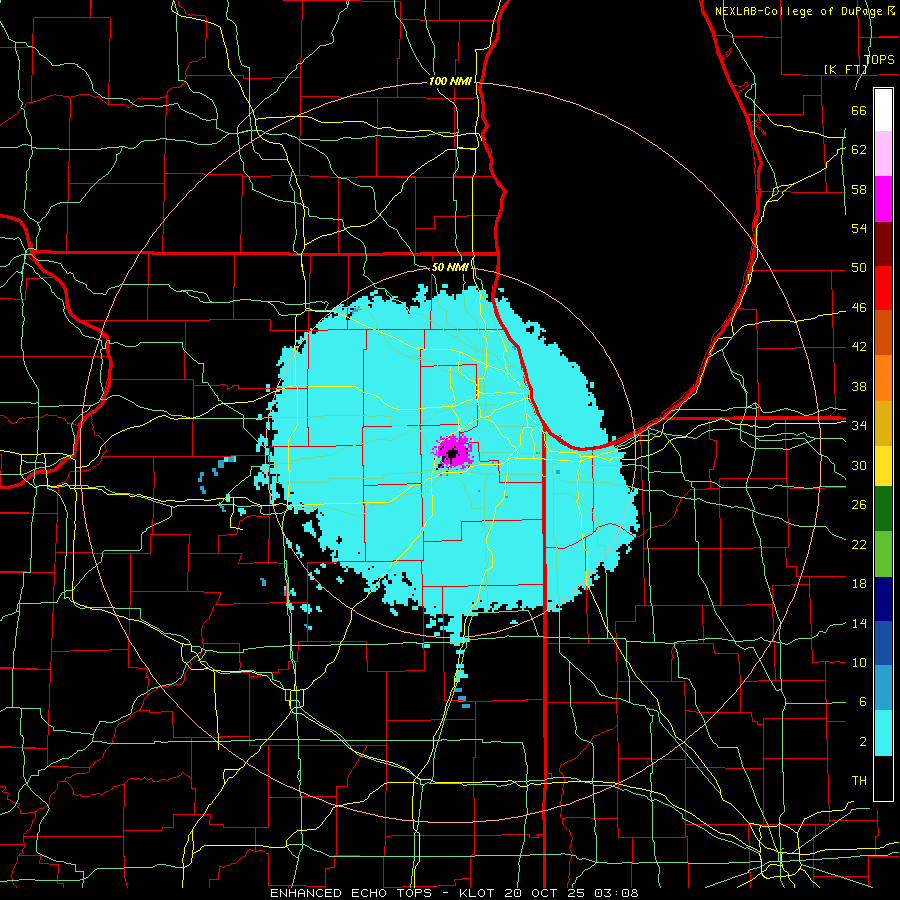Click the "K FT" units label
Screen dimensions: 900x900
846,69
